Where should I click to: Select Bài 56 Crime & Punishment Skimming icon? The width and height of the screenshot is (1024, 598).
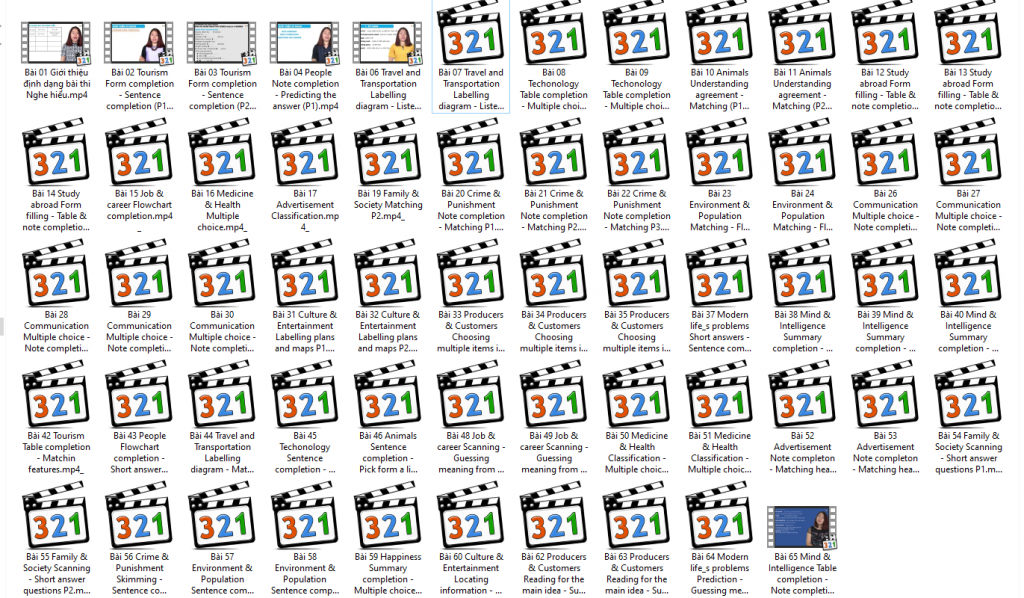pos(139,518)
